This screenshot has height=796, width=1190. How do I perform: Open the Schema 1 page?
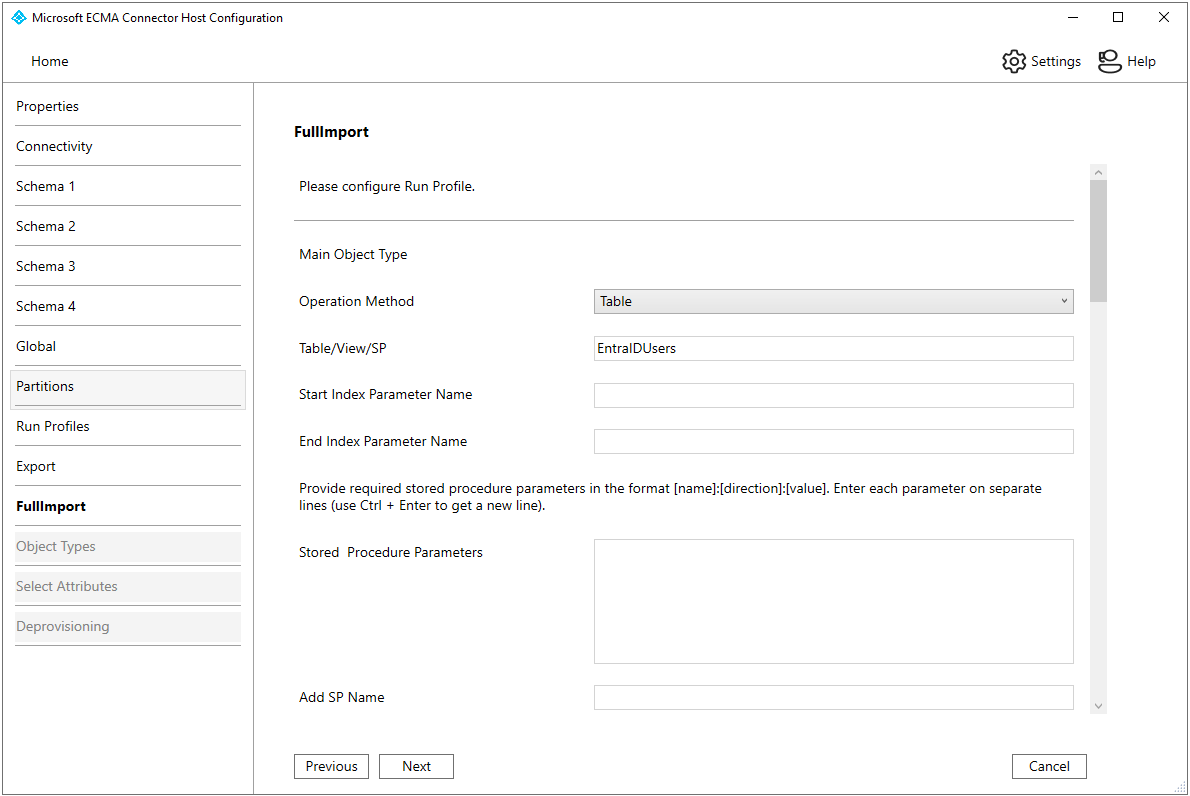point(46,186)
